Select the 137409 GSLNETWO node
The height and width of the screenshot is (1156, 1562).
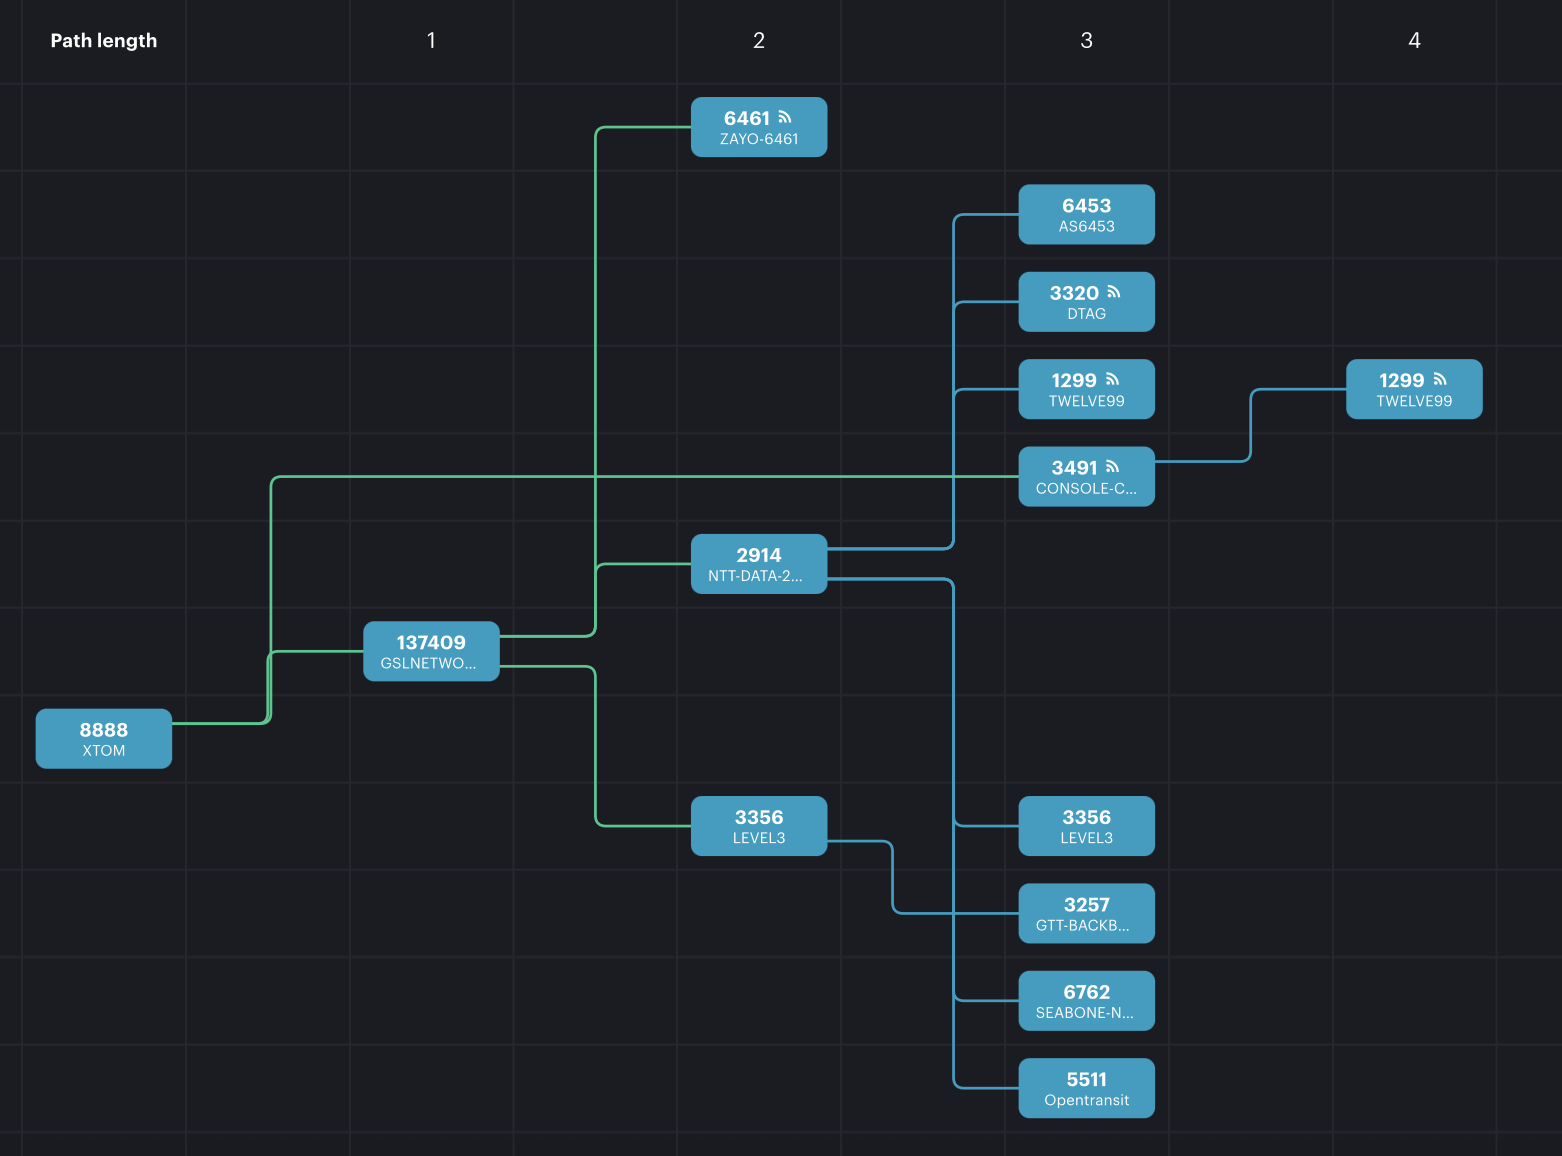431,652
